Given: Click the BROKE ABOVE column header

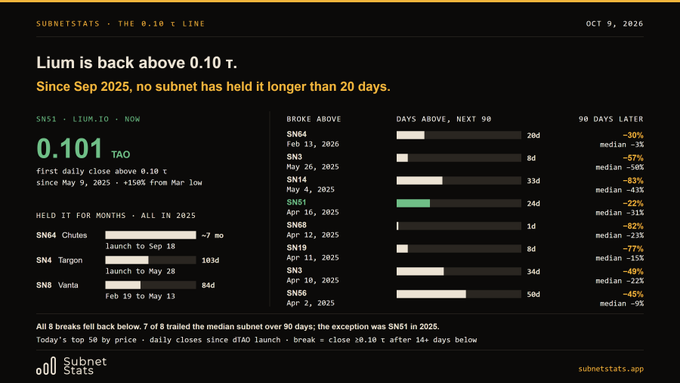Looking at the screenshot, I should coord(314,119).
